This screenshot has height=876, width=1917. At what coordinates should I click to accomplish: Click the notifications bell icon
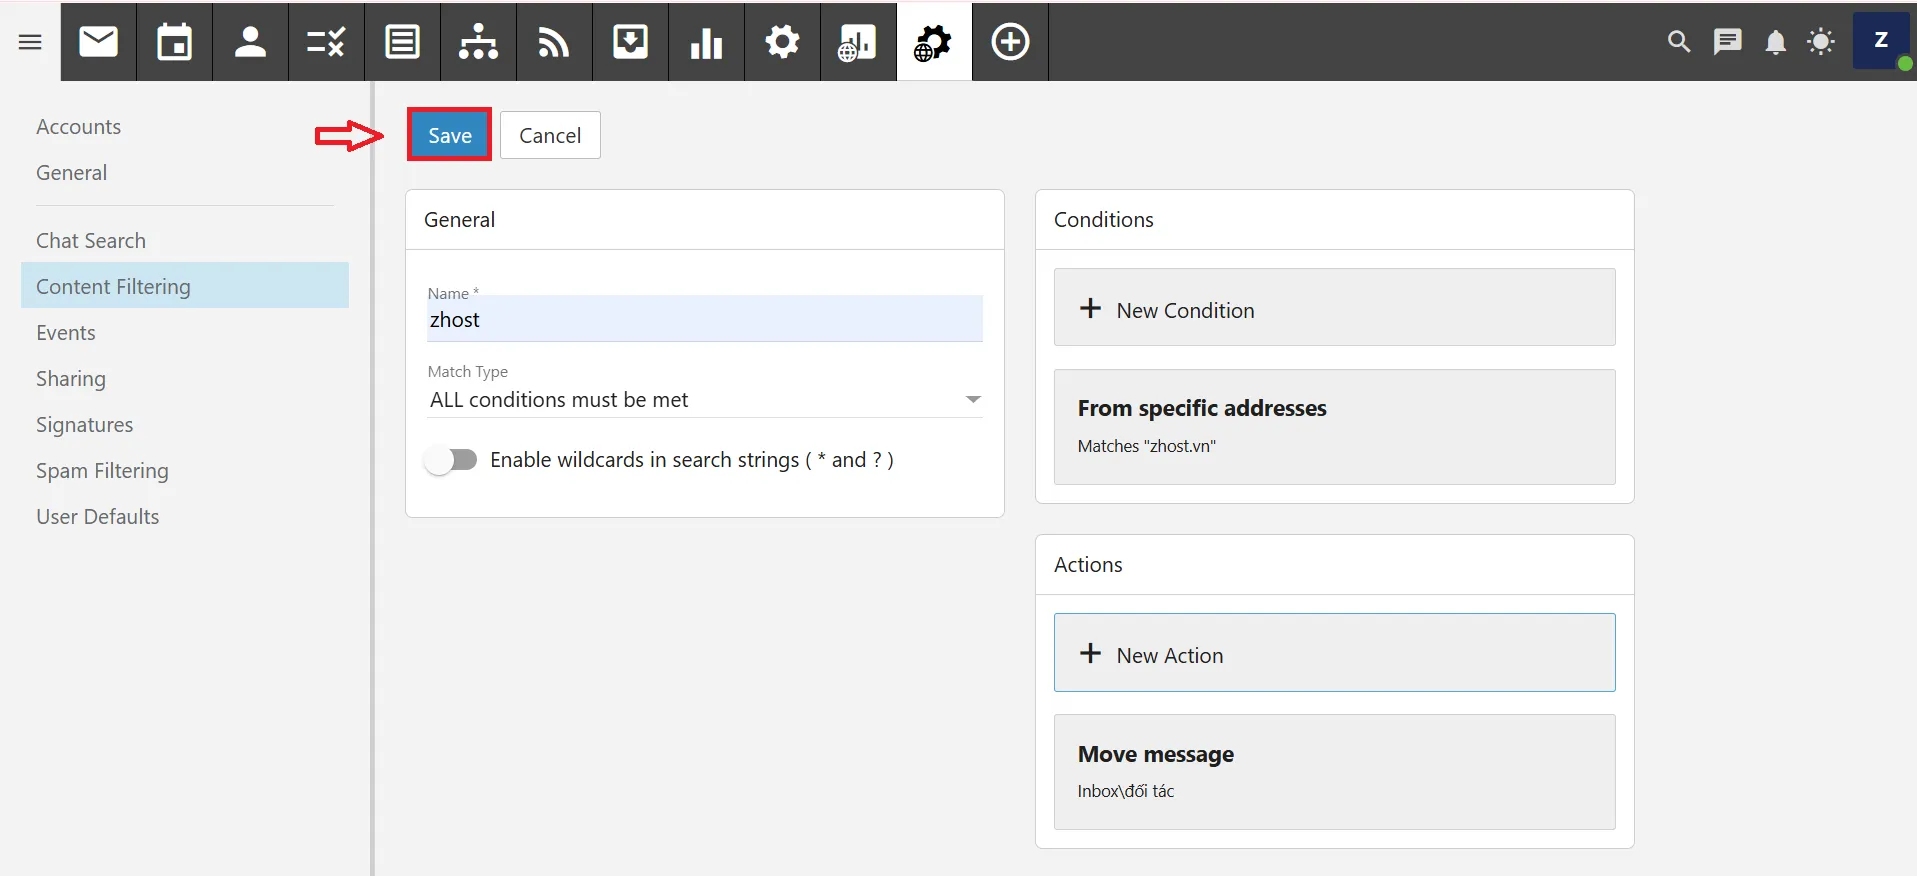tap(1775, 42)
